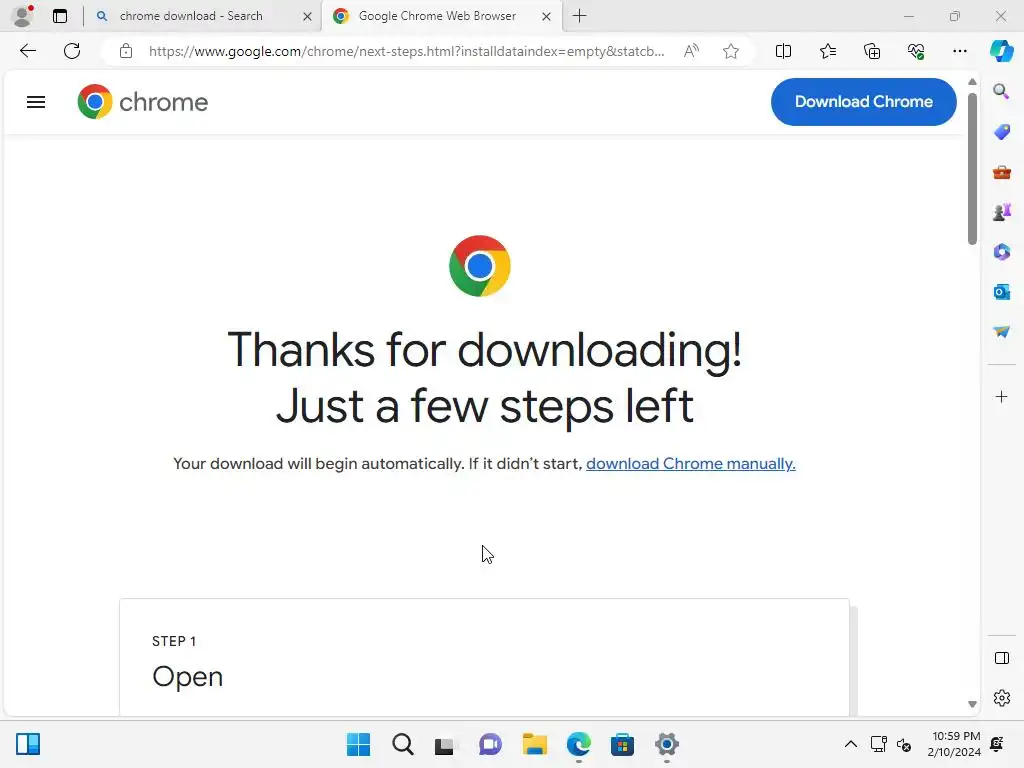Click the vertical scrollbar thumb
The height and width of the screenshot is (768, 1024).
(972, 168)
